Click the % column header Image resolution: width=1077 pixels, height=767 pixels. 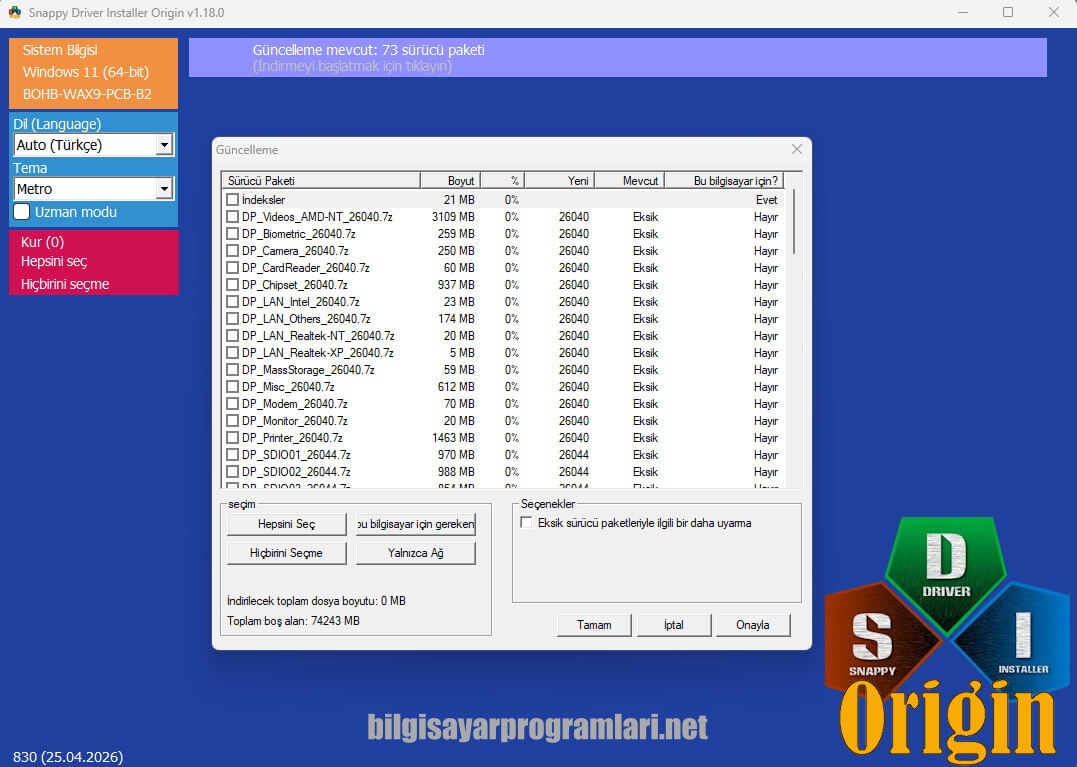coord(503,181)
